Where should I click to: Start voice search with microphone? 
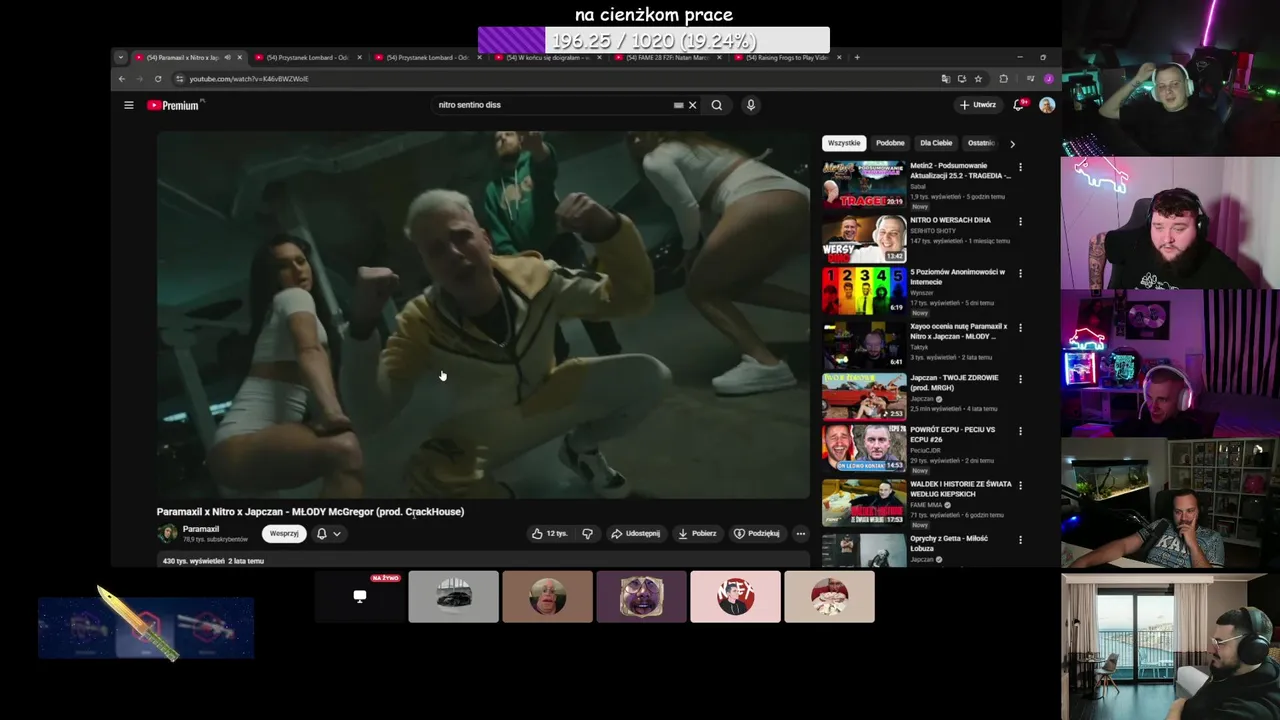[750, 105]
